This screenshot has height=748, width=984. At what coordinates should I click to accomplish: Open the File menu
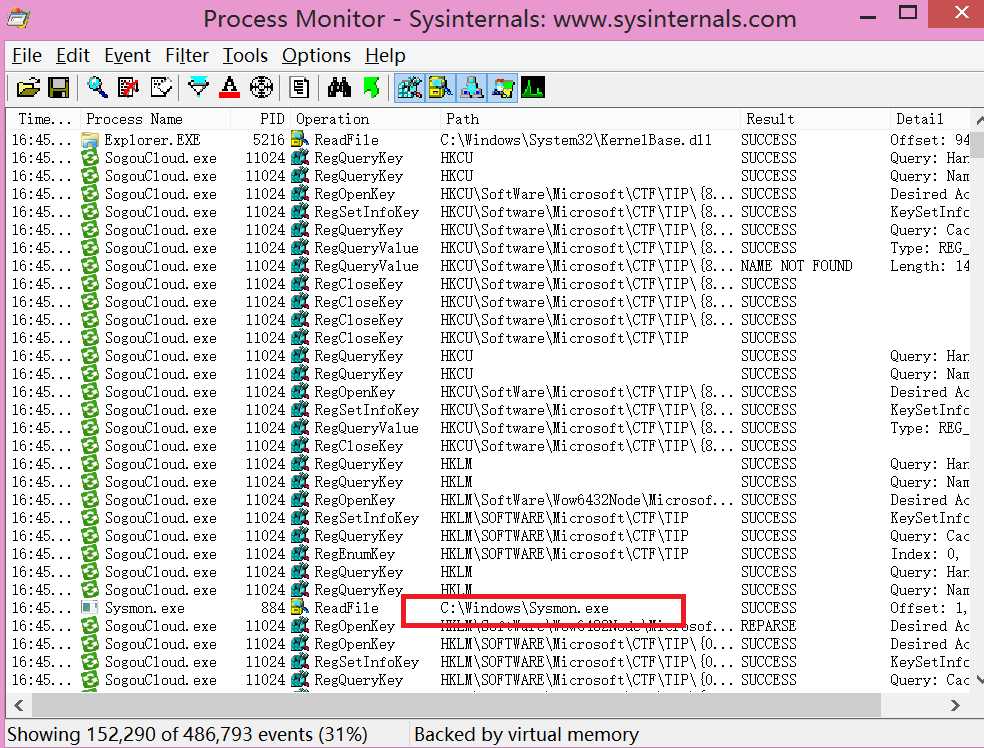[x=27, y=56]
